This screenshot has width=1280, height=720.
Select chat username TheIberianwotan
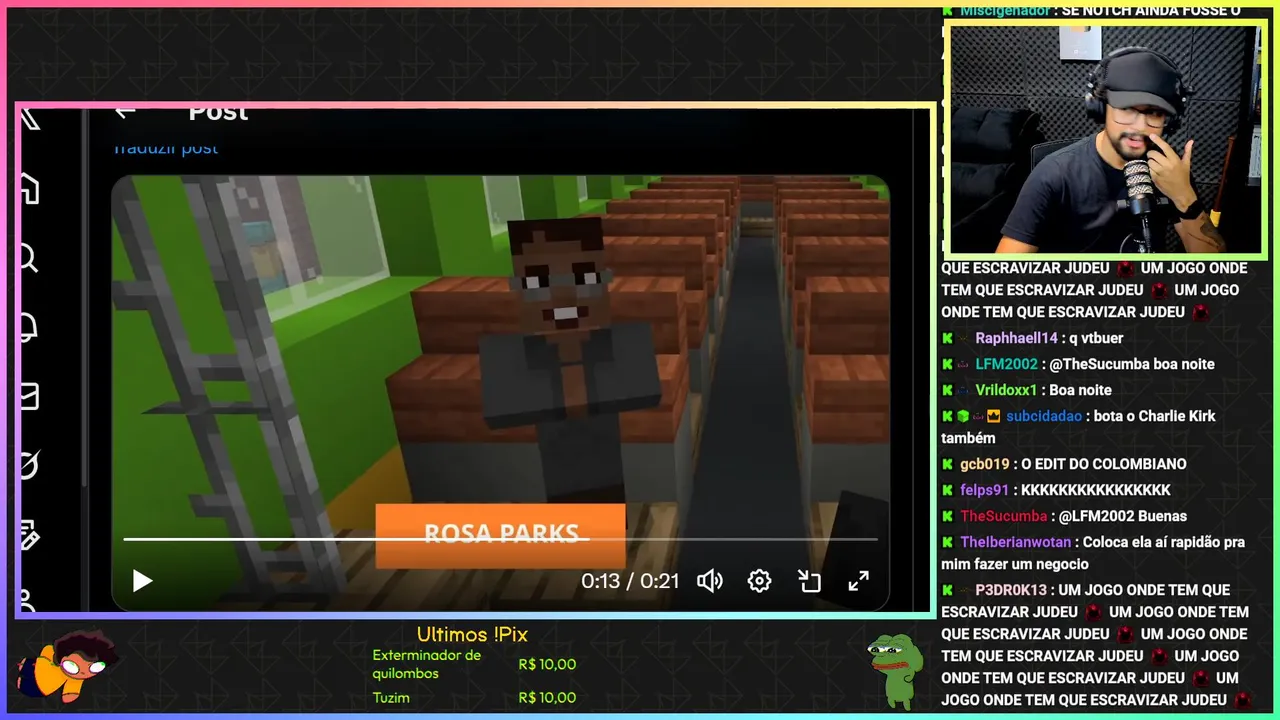[x=1016, y=542]
